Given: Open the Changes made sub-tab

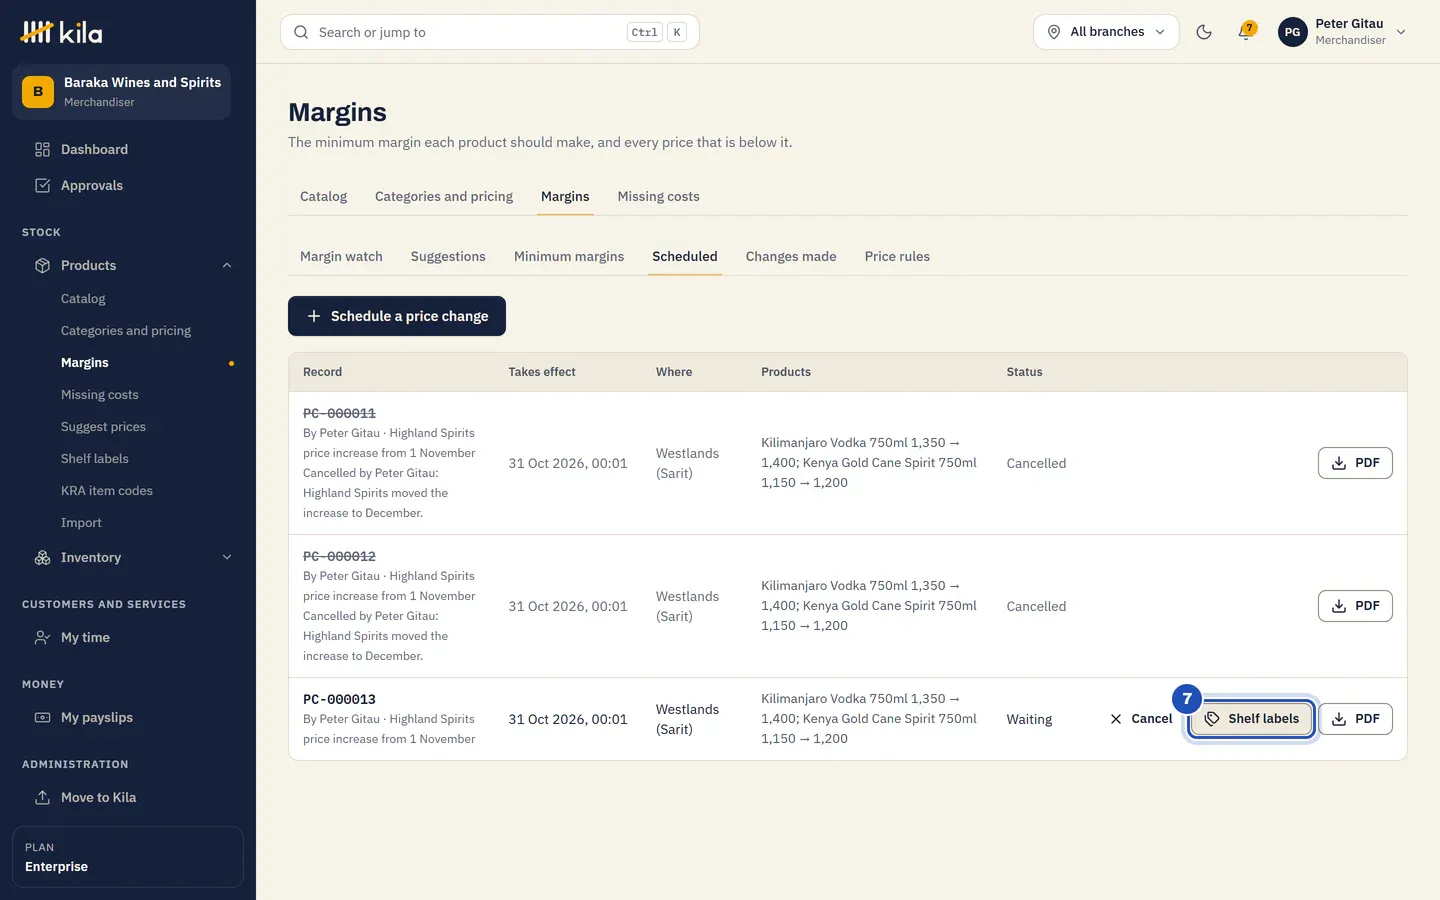Looking at the screenshot, I should pyautogui.click(x=791, y=257).
